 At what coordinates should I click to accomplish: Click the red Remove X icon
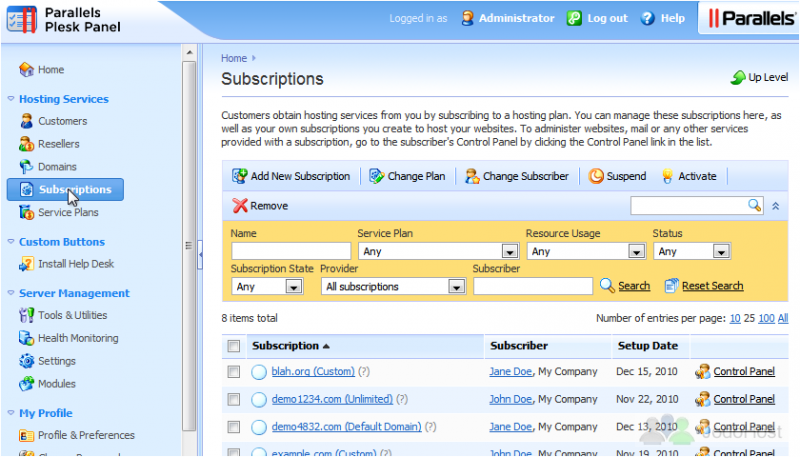[239, 206]
